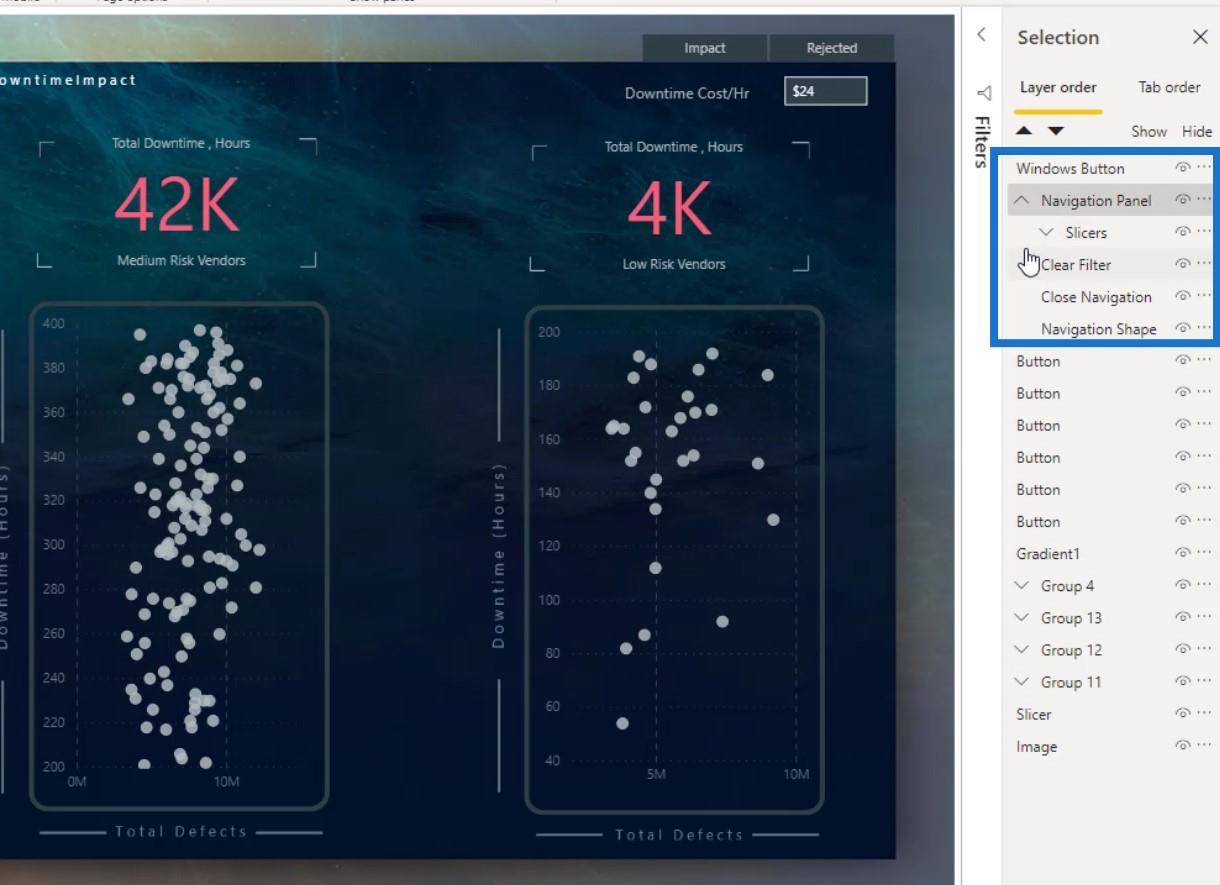Hide the Close Navigation layer
The width and height of the screenshot is (1220, 885).
click(x=1183, y=296)
